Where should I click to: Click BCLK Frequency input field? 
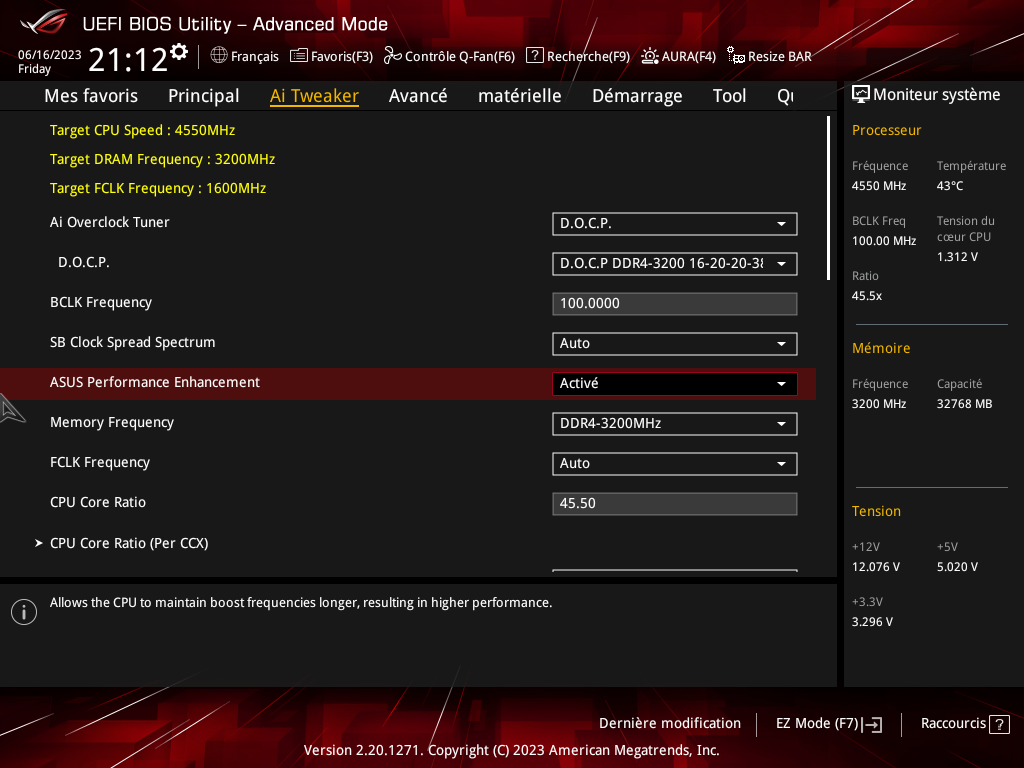675,304
